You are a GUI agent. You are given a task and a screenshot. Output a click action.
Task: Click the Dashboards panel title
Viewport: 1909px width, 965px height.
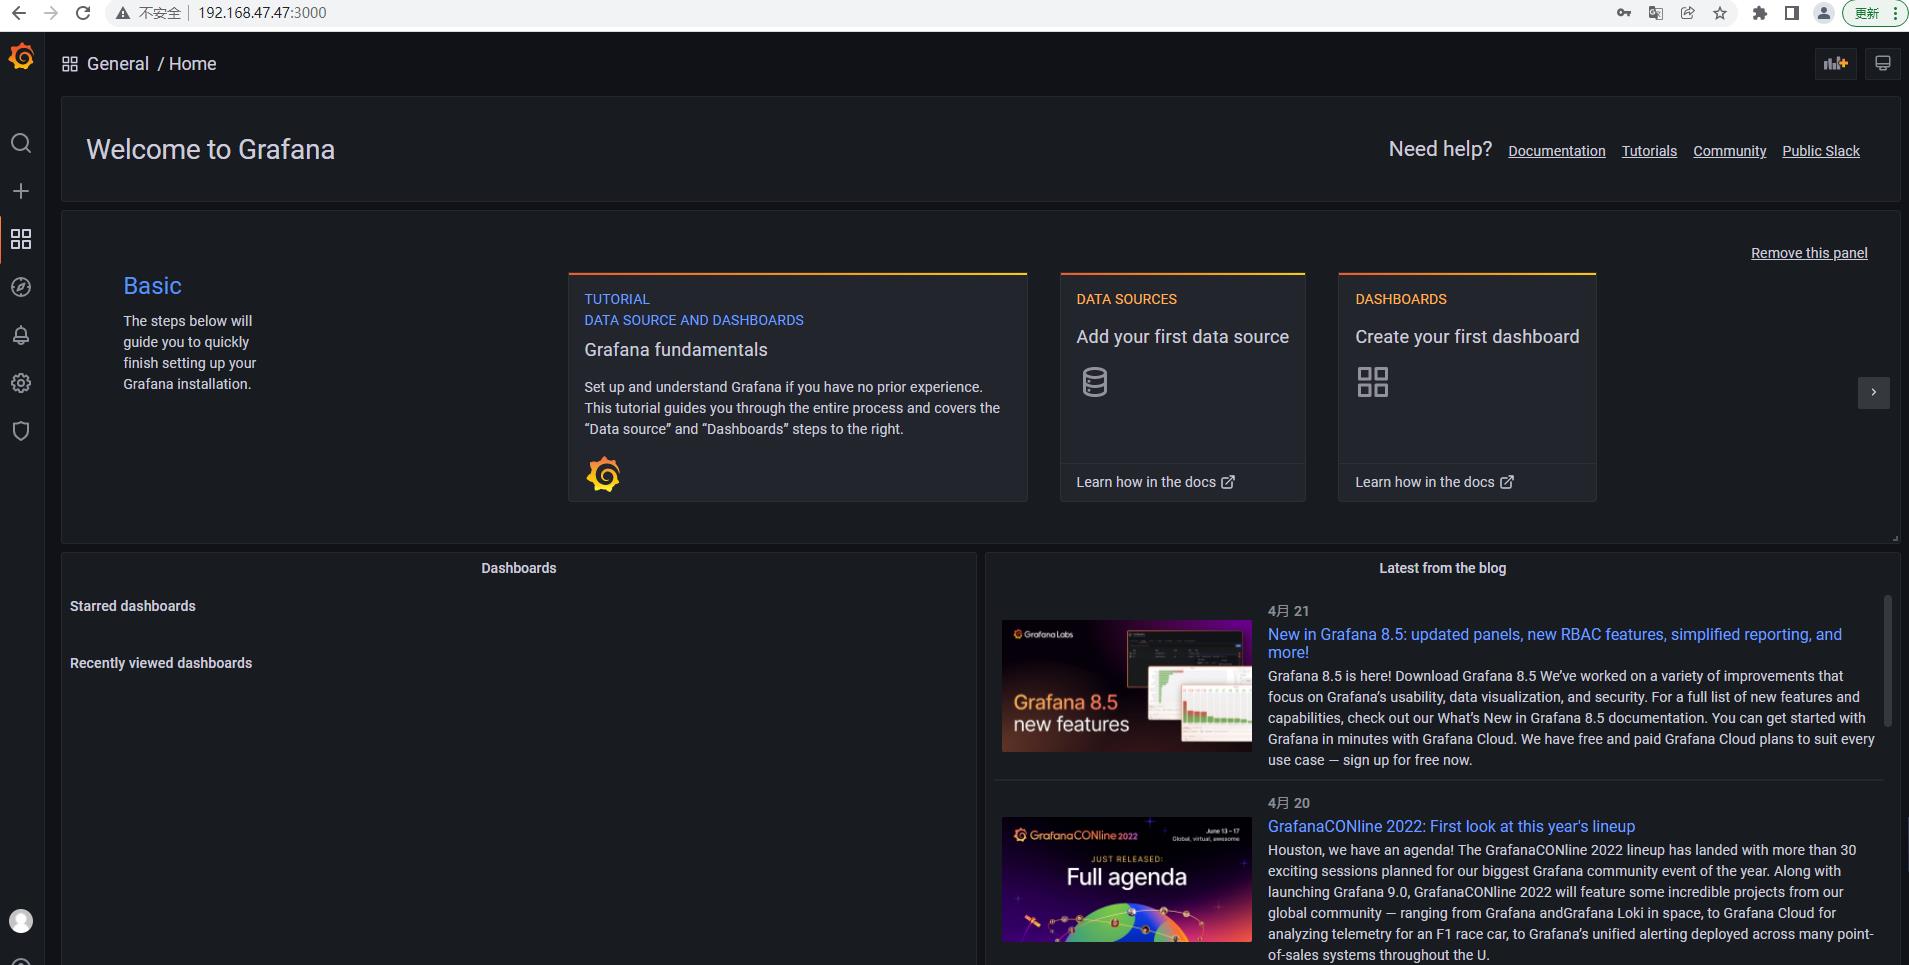click(518, 568)
